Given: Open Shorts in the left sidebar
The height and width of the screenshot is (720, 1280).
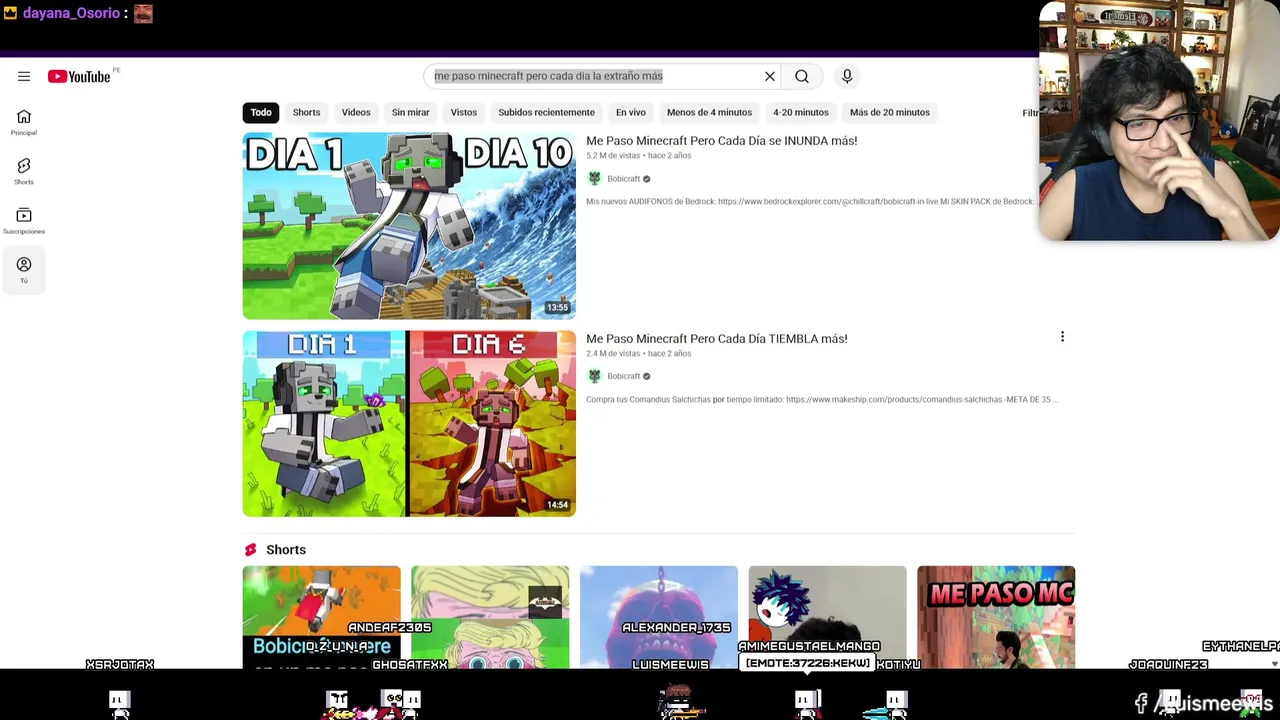Looking at the screenshot, I should coord(24,171).
